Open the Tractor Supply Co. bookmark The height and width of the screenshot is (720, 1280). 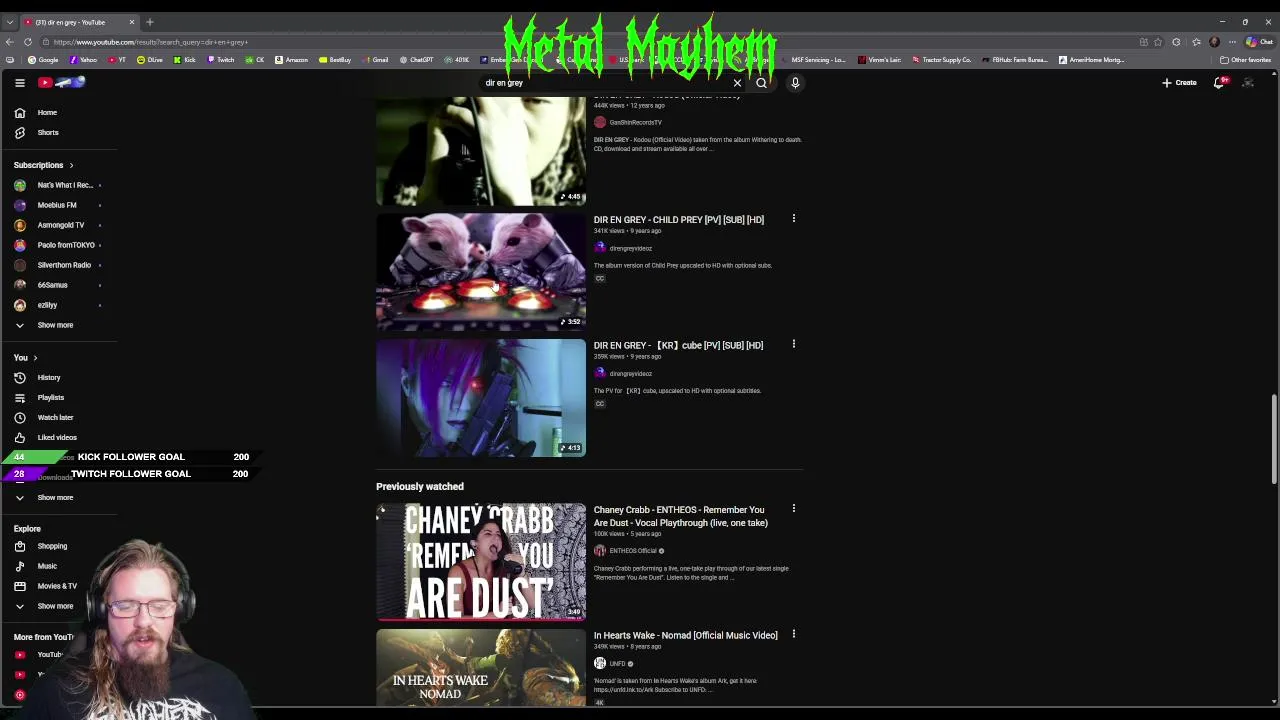point(941,60)
